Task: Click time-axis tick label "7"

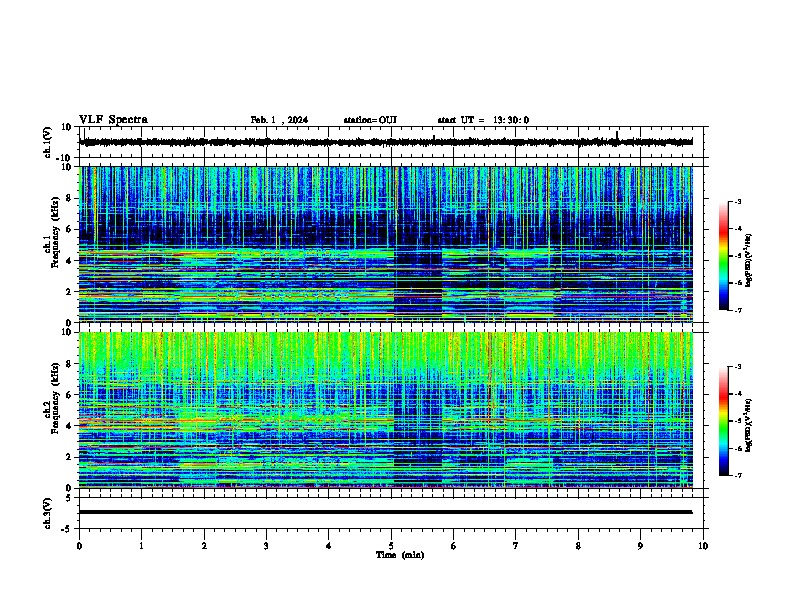Action: coord(516,546)
